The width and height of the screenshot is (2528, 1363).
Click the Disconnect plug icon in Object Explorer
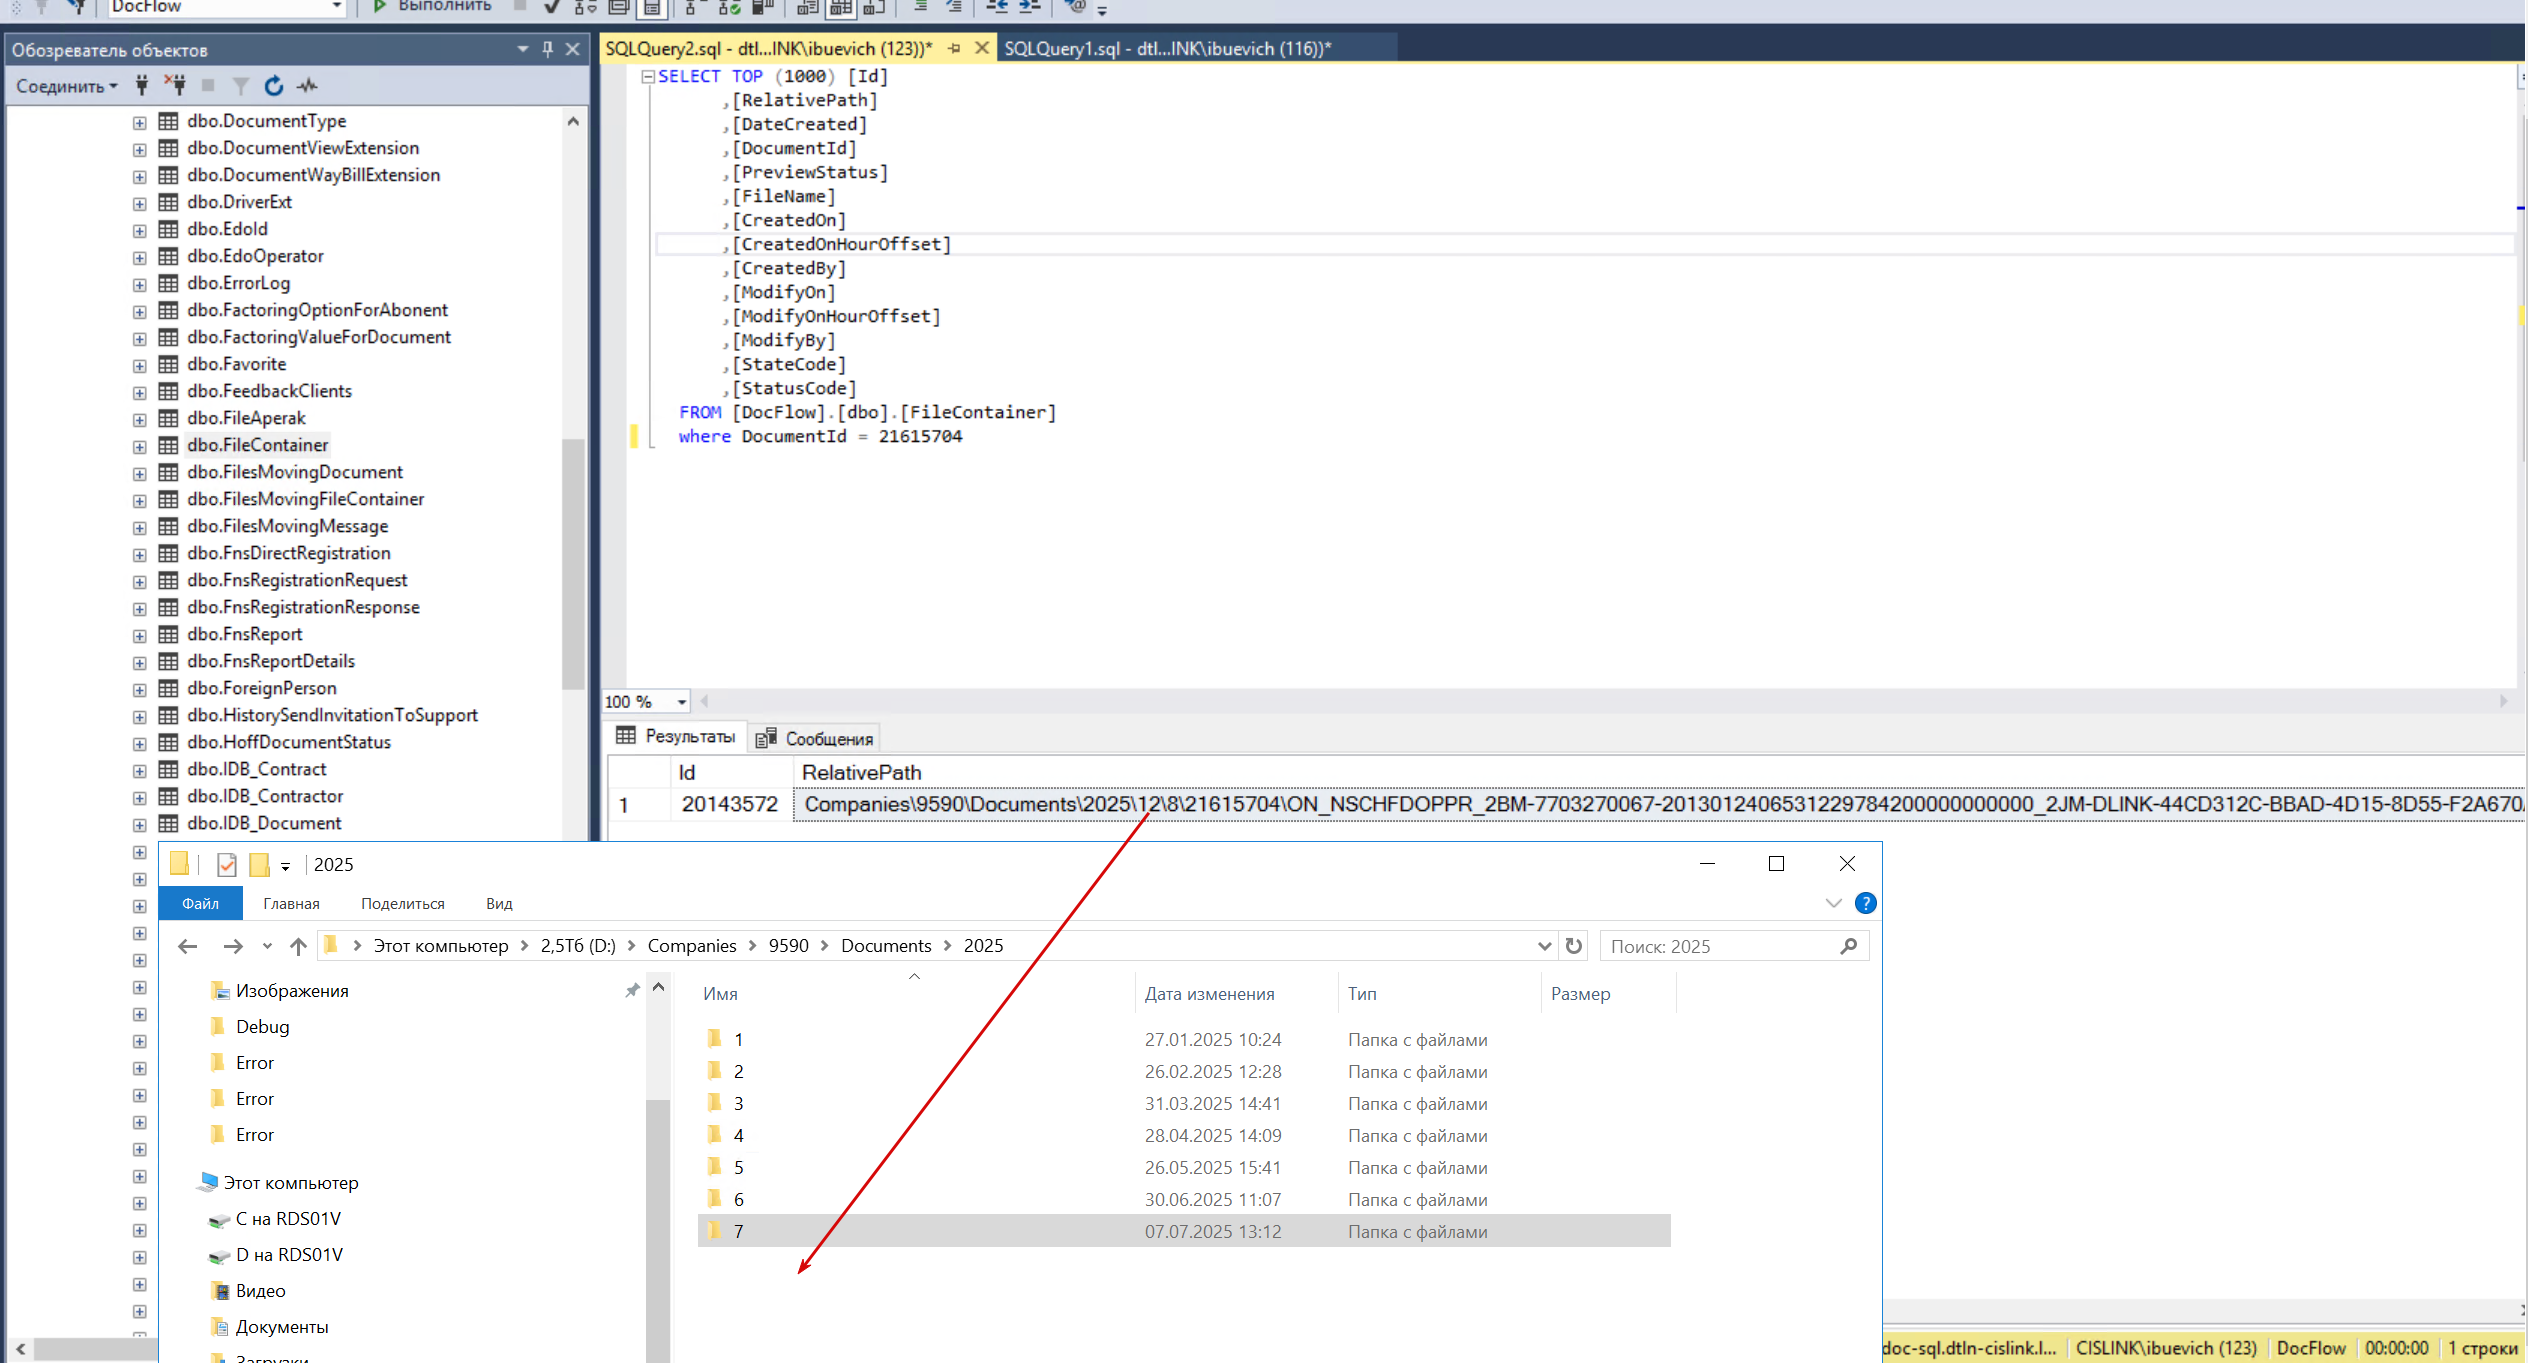176,86
